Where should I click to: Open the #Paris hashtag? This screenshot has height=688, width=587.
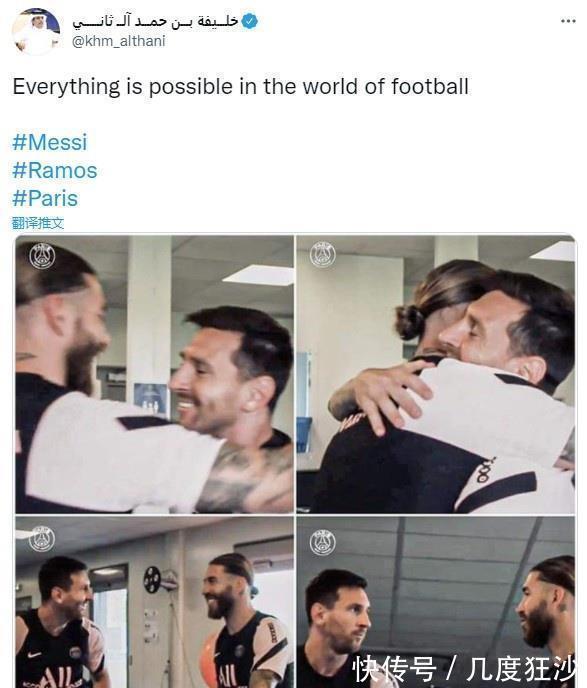click(45, 198)
